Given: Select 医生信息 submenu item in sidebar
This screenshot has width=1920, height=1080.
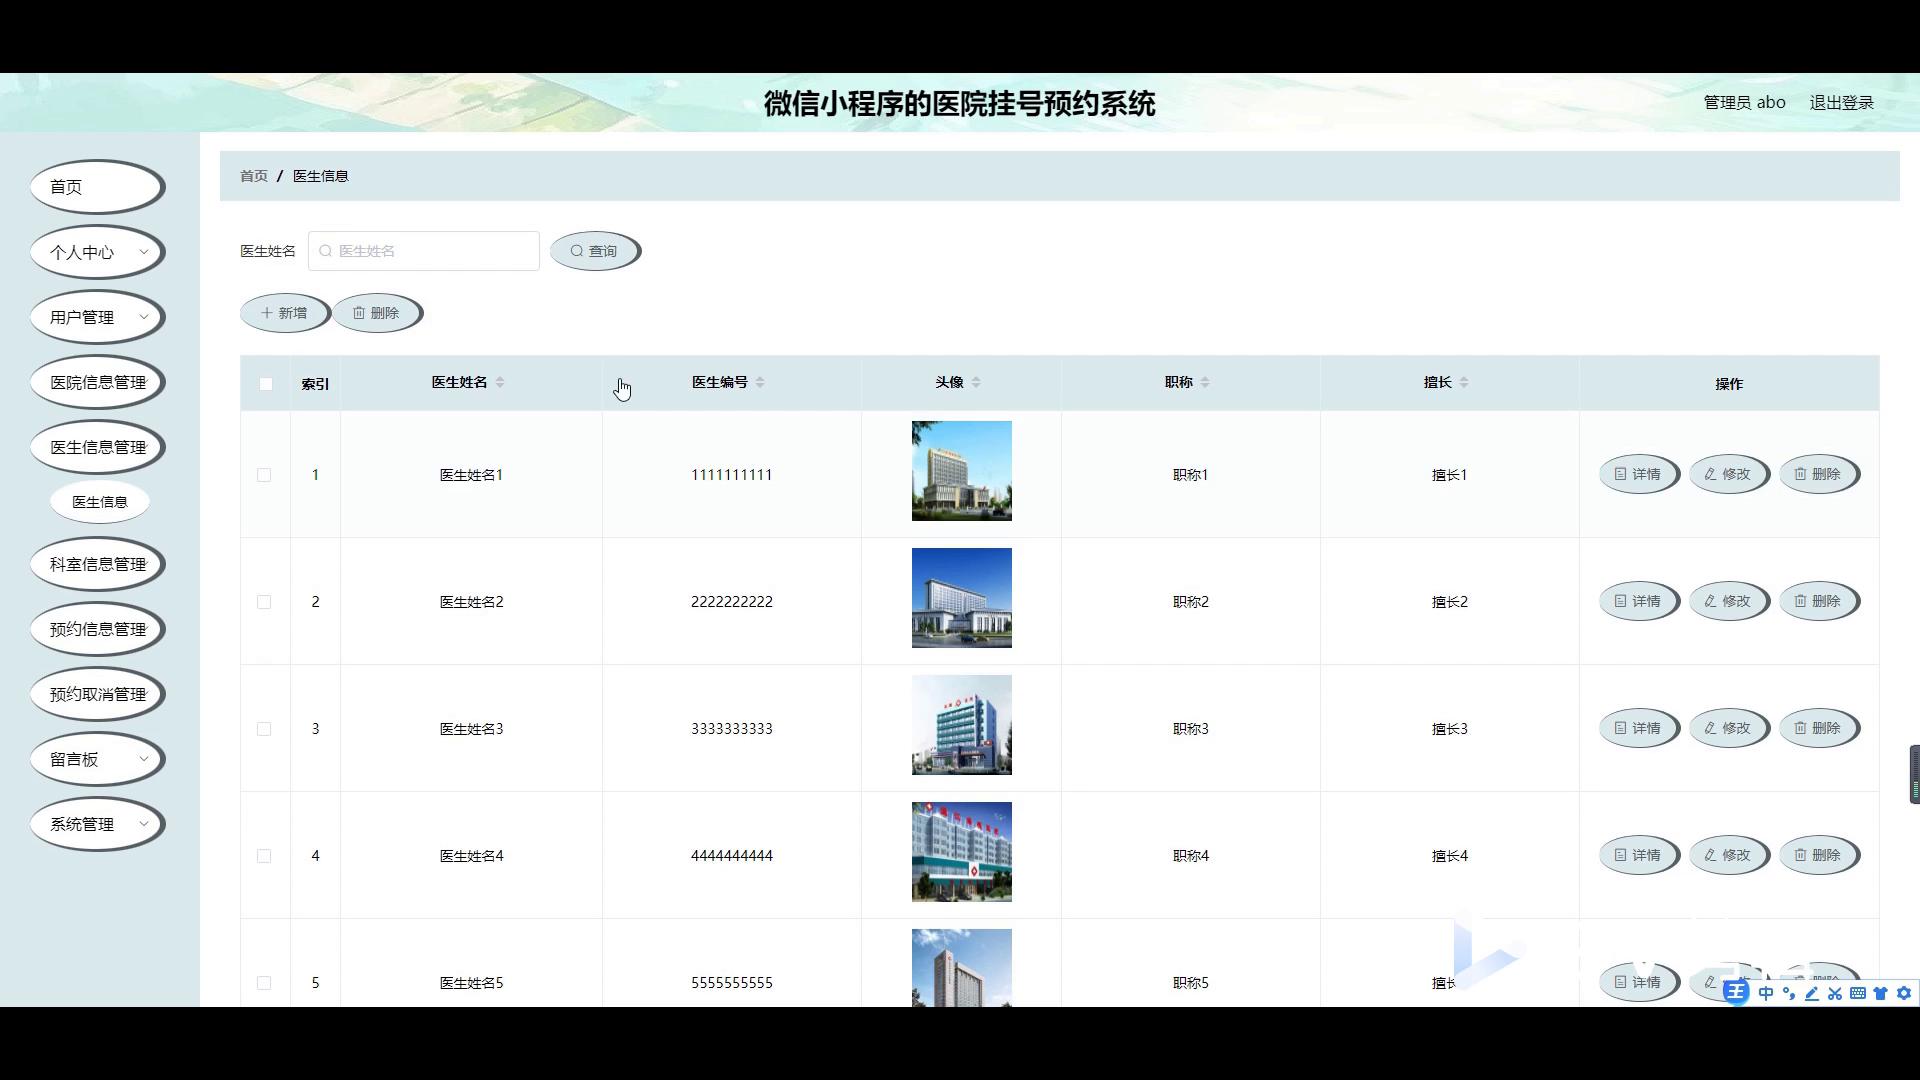Looking at the screenshot, I should 100,502.
